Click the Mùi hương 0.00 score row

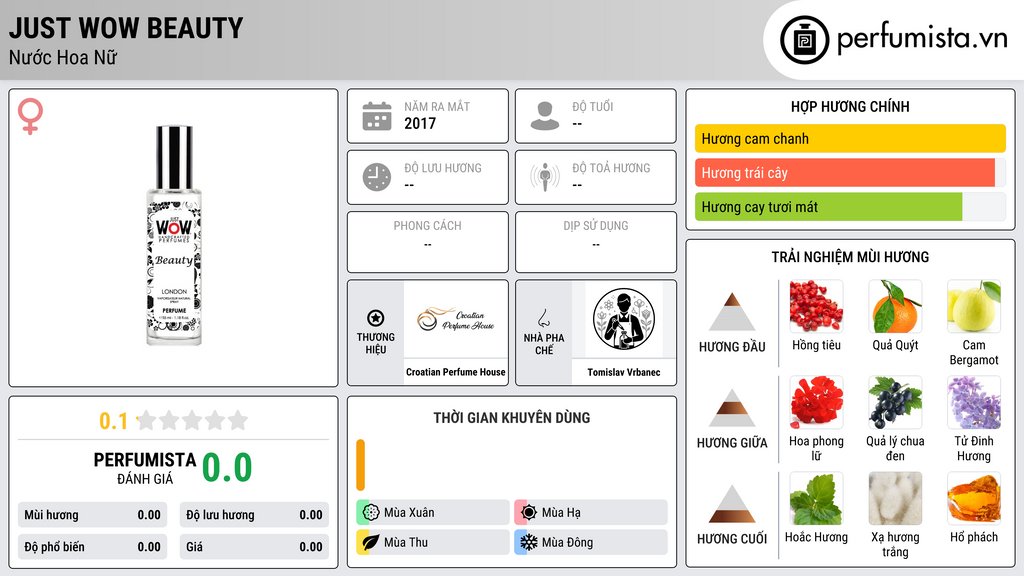pyautogui.click(x=93, y=515)
